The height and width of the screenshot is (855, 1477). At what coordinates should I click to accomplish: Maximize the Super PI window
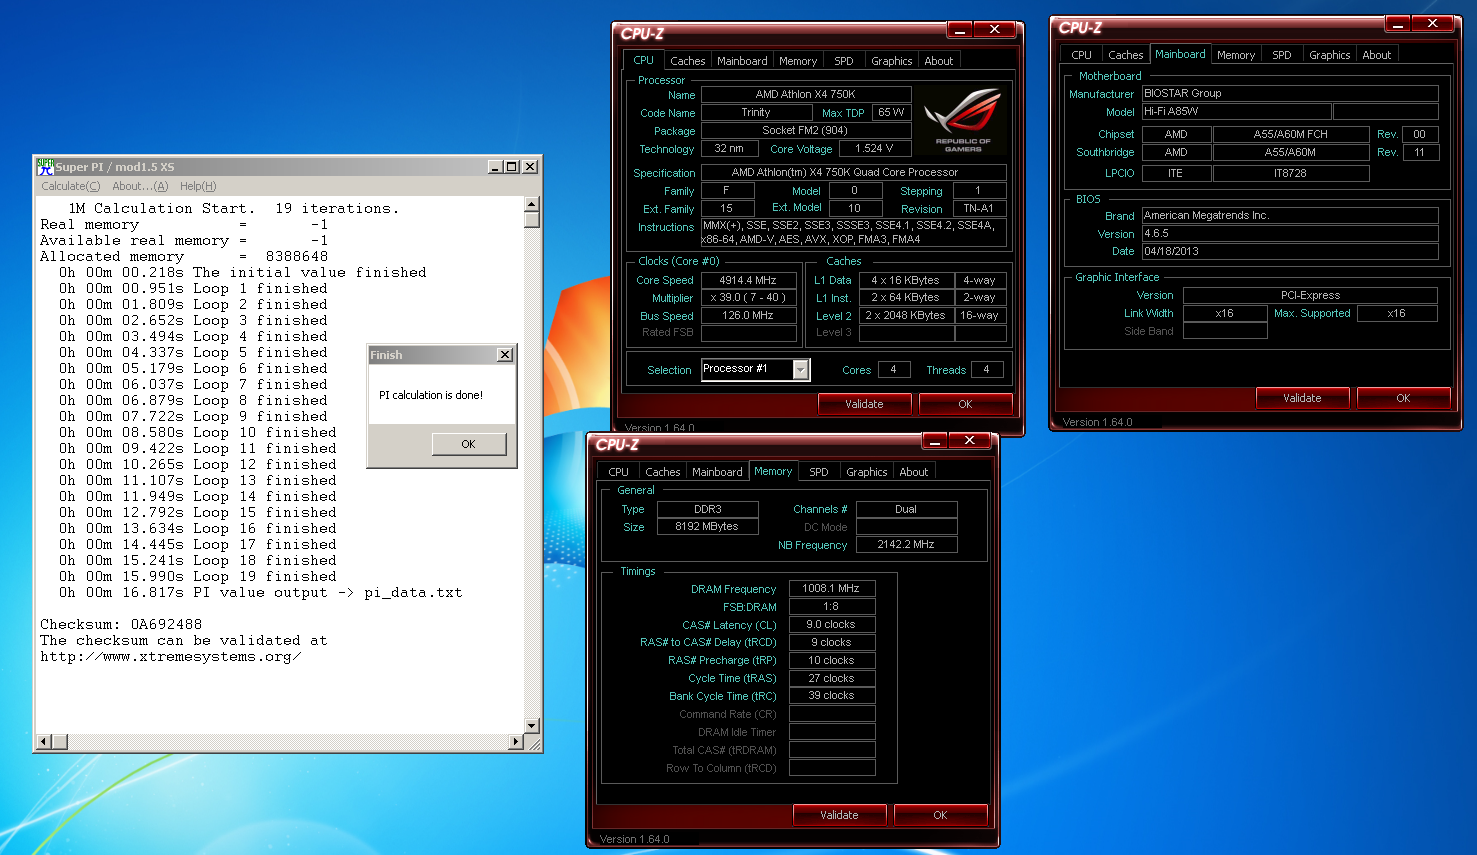click(512, 167)
